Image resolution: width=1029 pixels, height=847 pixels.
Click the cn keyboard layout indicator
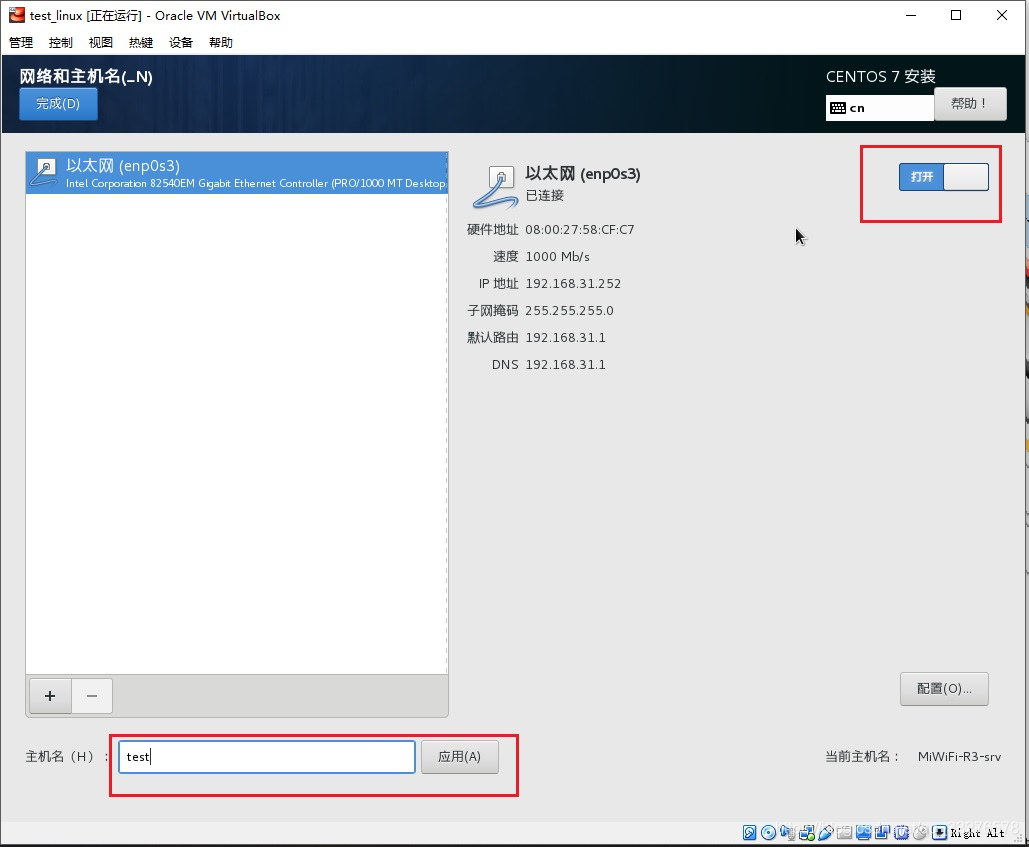879,108
